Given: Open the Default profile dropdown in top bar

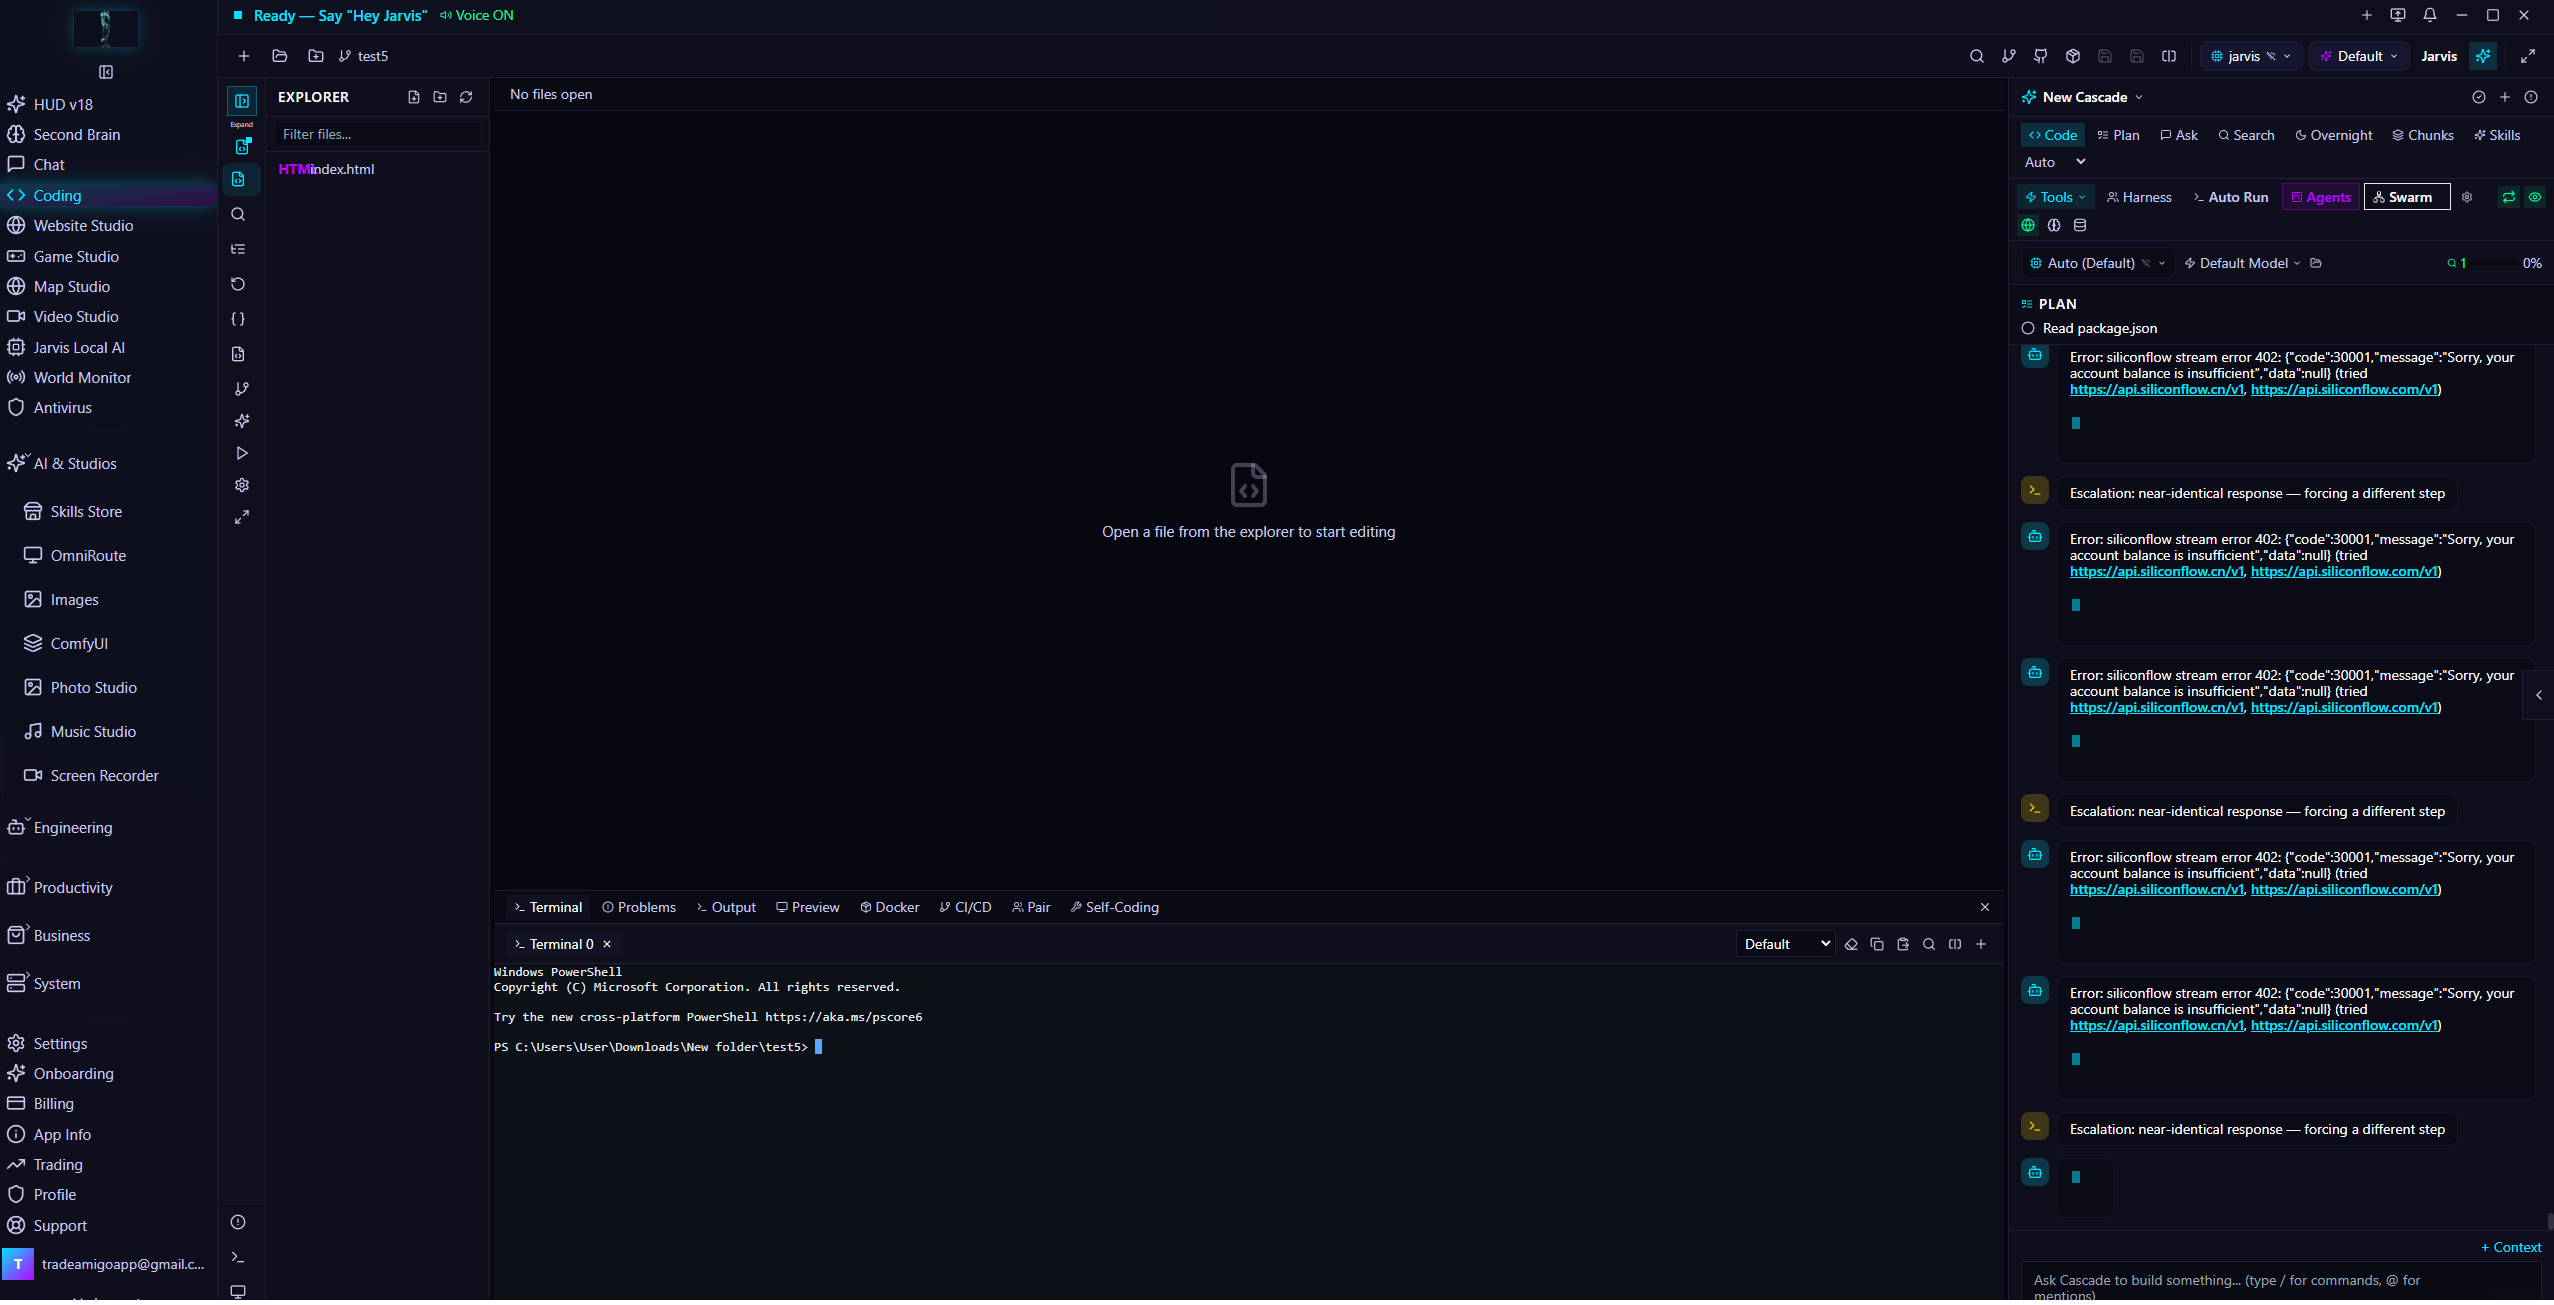Looking at the screenshot, I should [x=2359, y=56].
